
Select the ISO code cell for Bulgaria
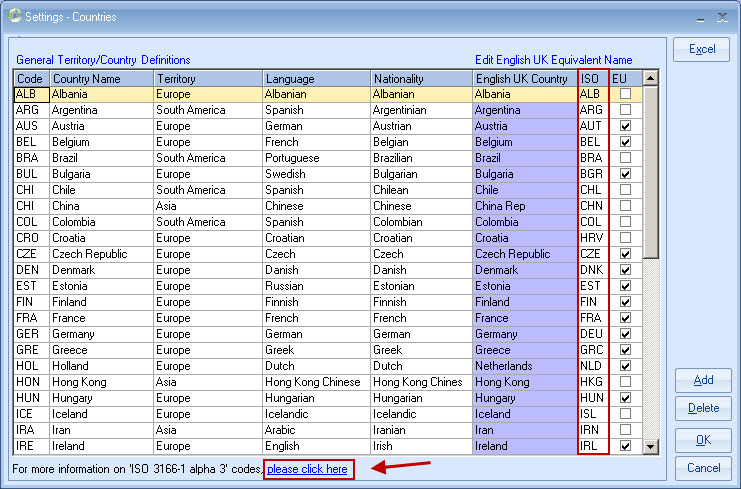[x=592, y=174]
